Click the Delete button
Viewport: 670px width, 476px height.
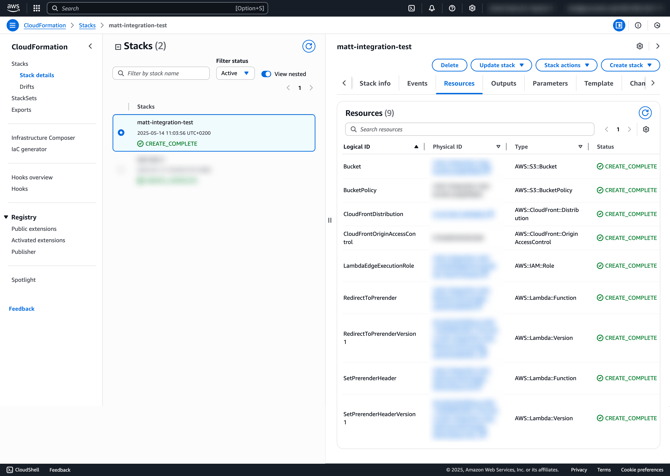(x=449, y=65)
